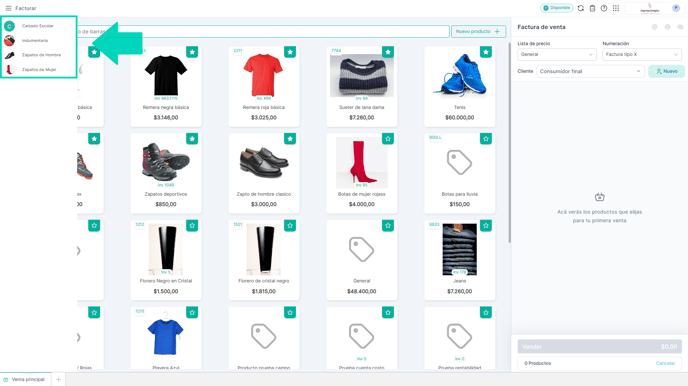Toggle favorite star on Botas para lluvia
Viewport: 688px width, 386px height.
click(486, 139)
